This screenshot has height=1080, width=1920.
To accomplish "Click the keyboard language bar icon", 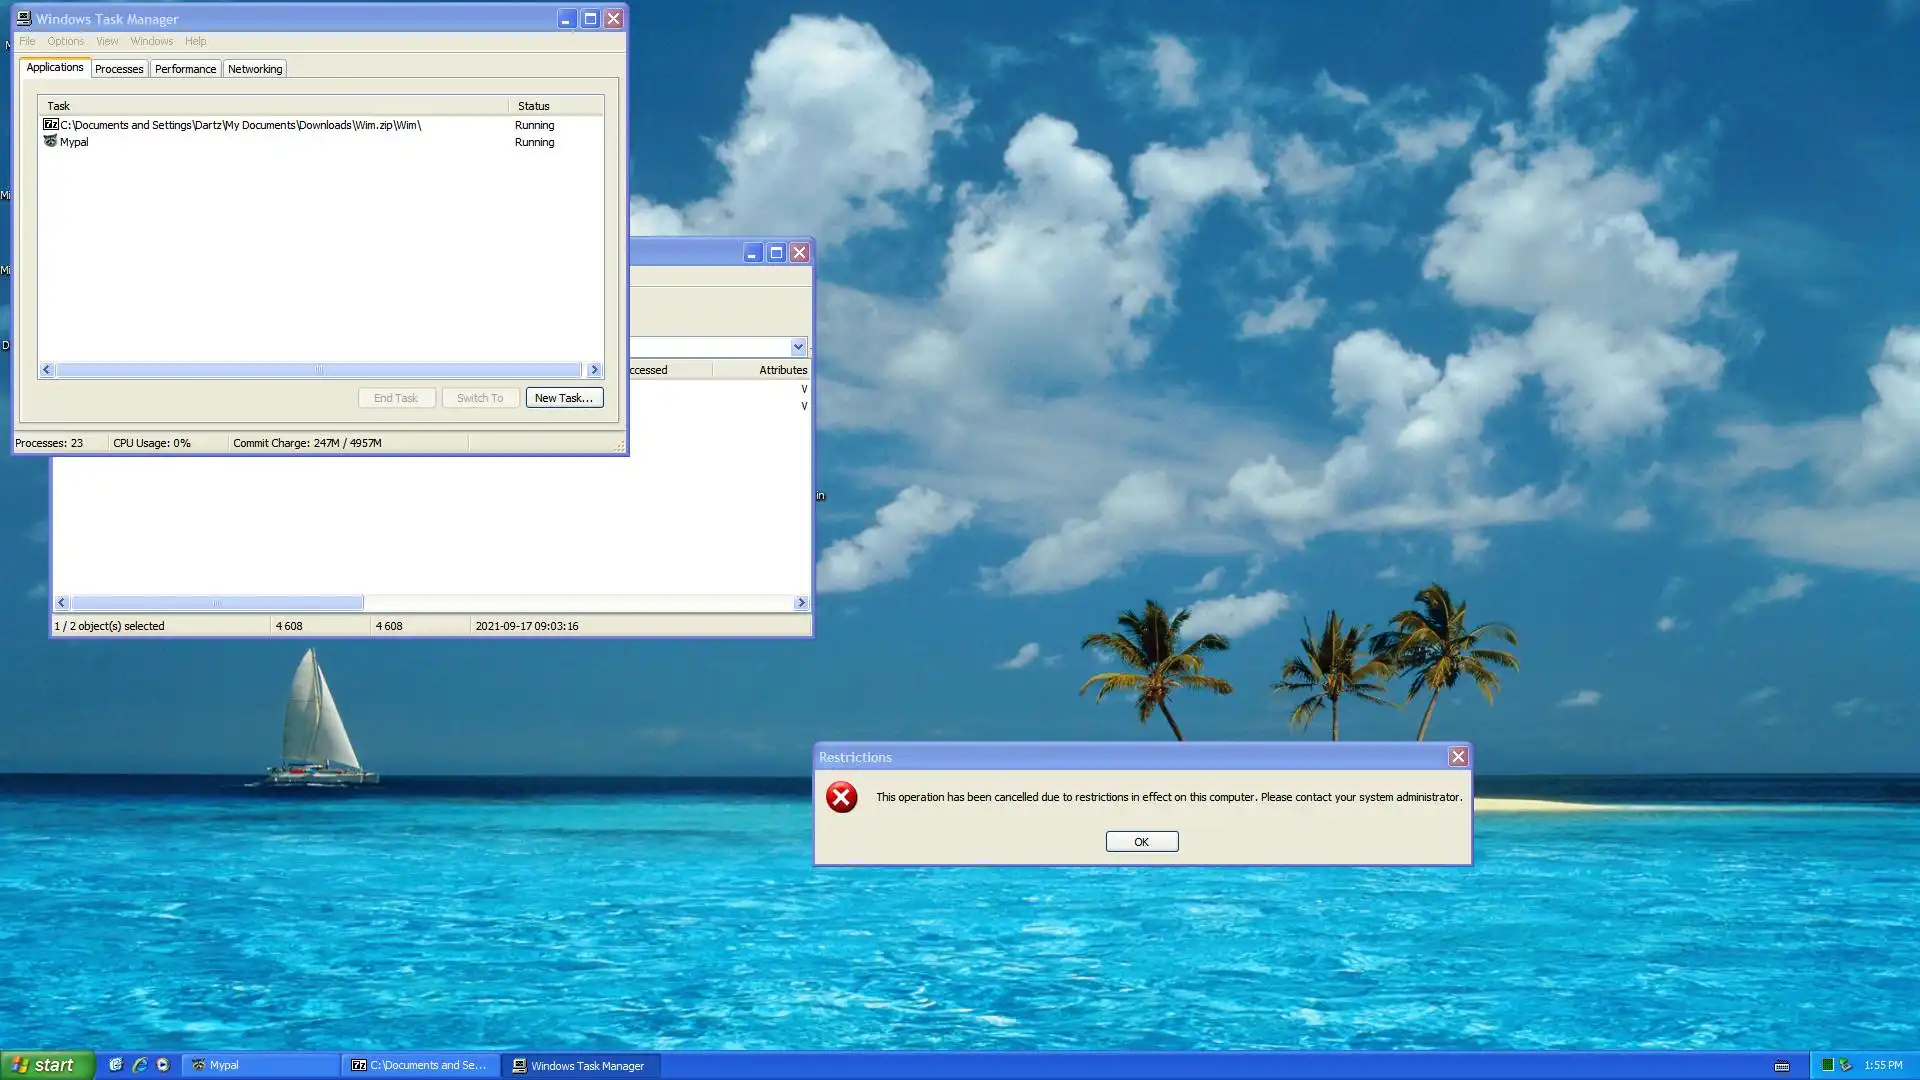I will 1782,1066.
